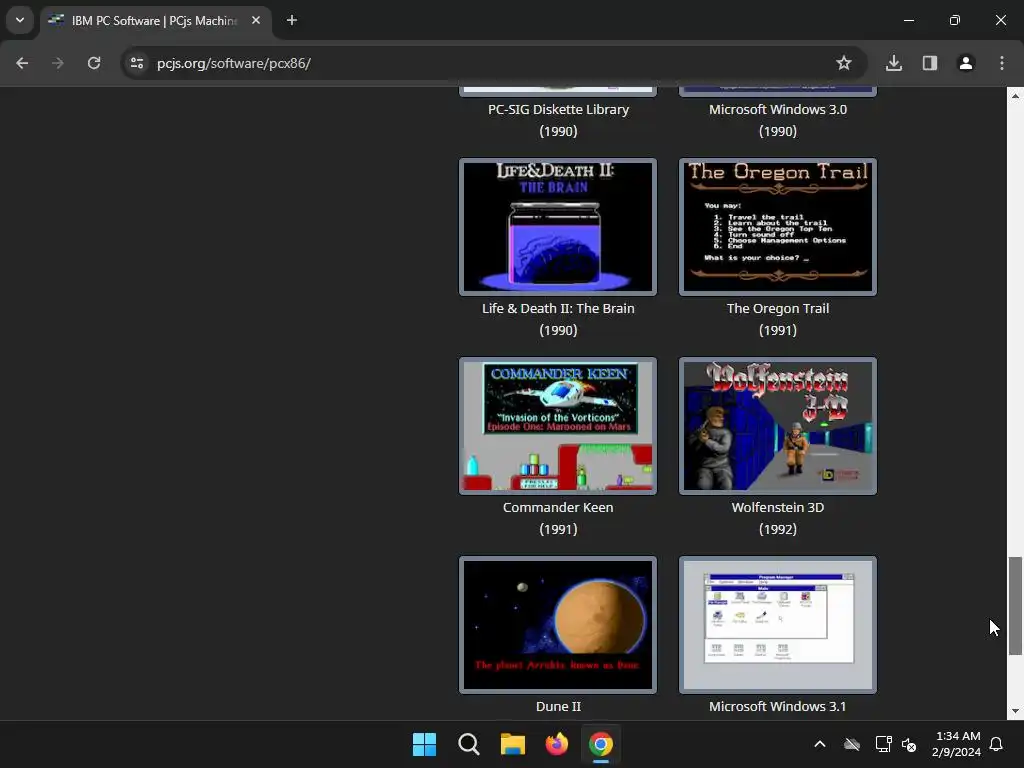Click the scrollbar down arrow
This screenshot has width=1024, height=768.
point(1015,711)
